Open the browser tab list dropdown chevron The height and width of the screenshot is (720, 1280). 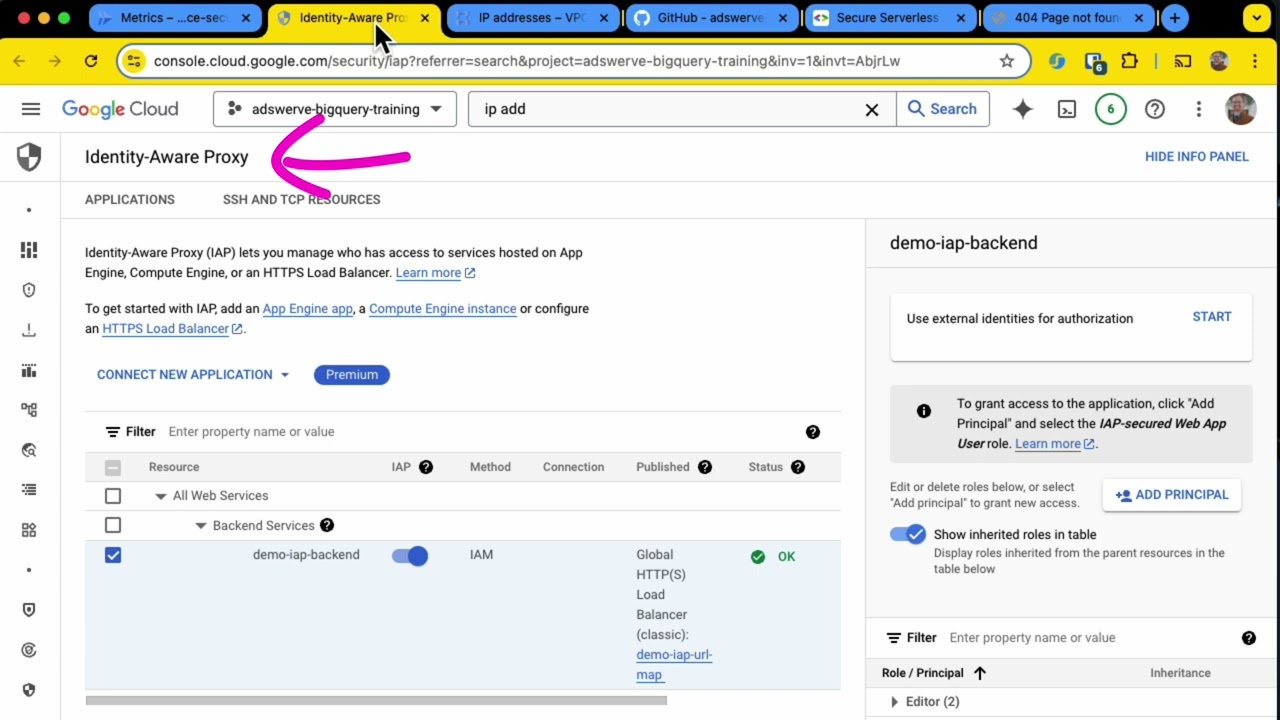pos(1256,18)
